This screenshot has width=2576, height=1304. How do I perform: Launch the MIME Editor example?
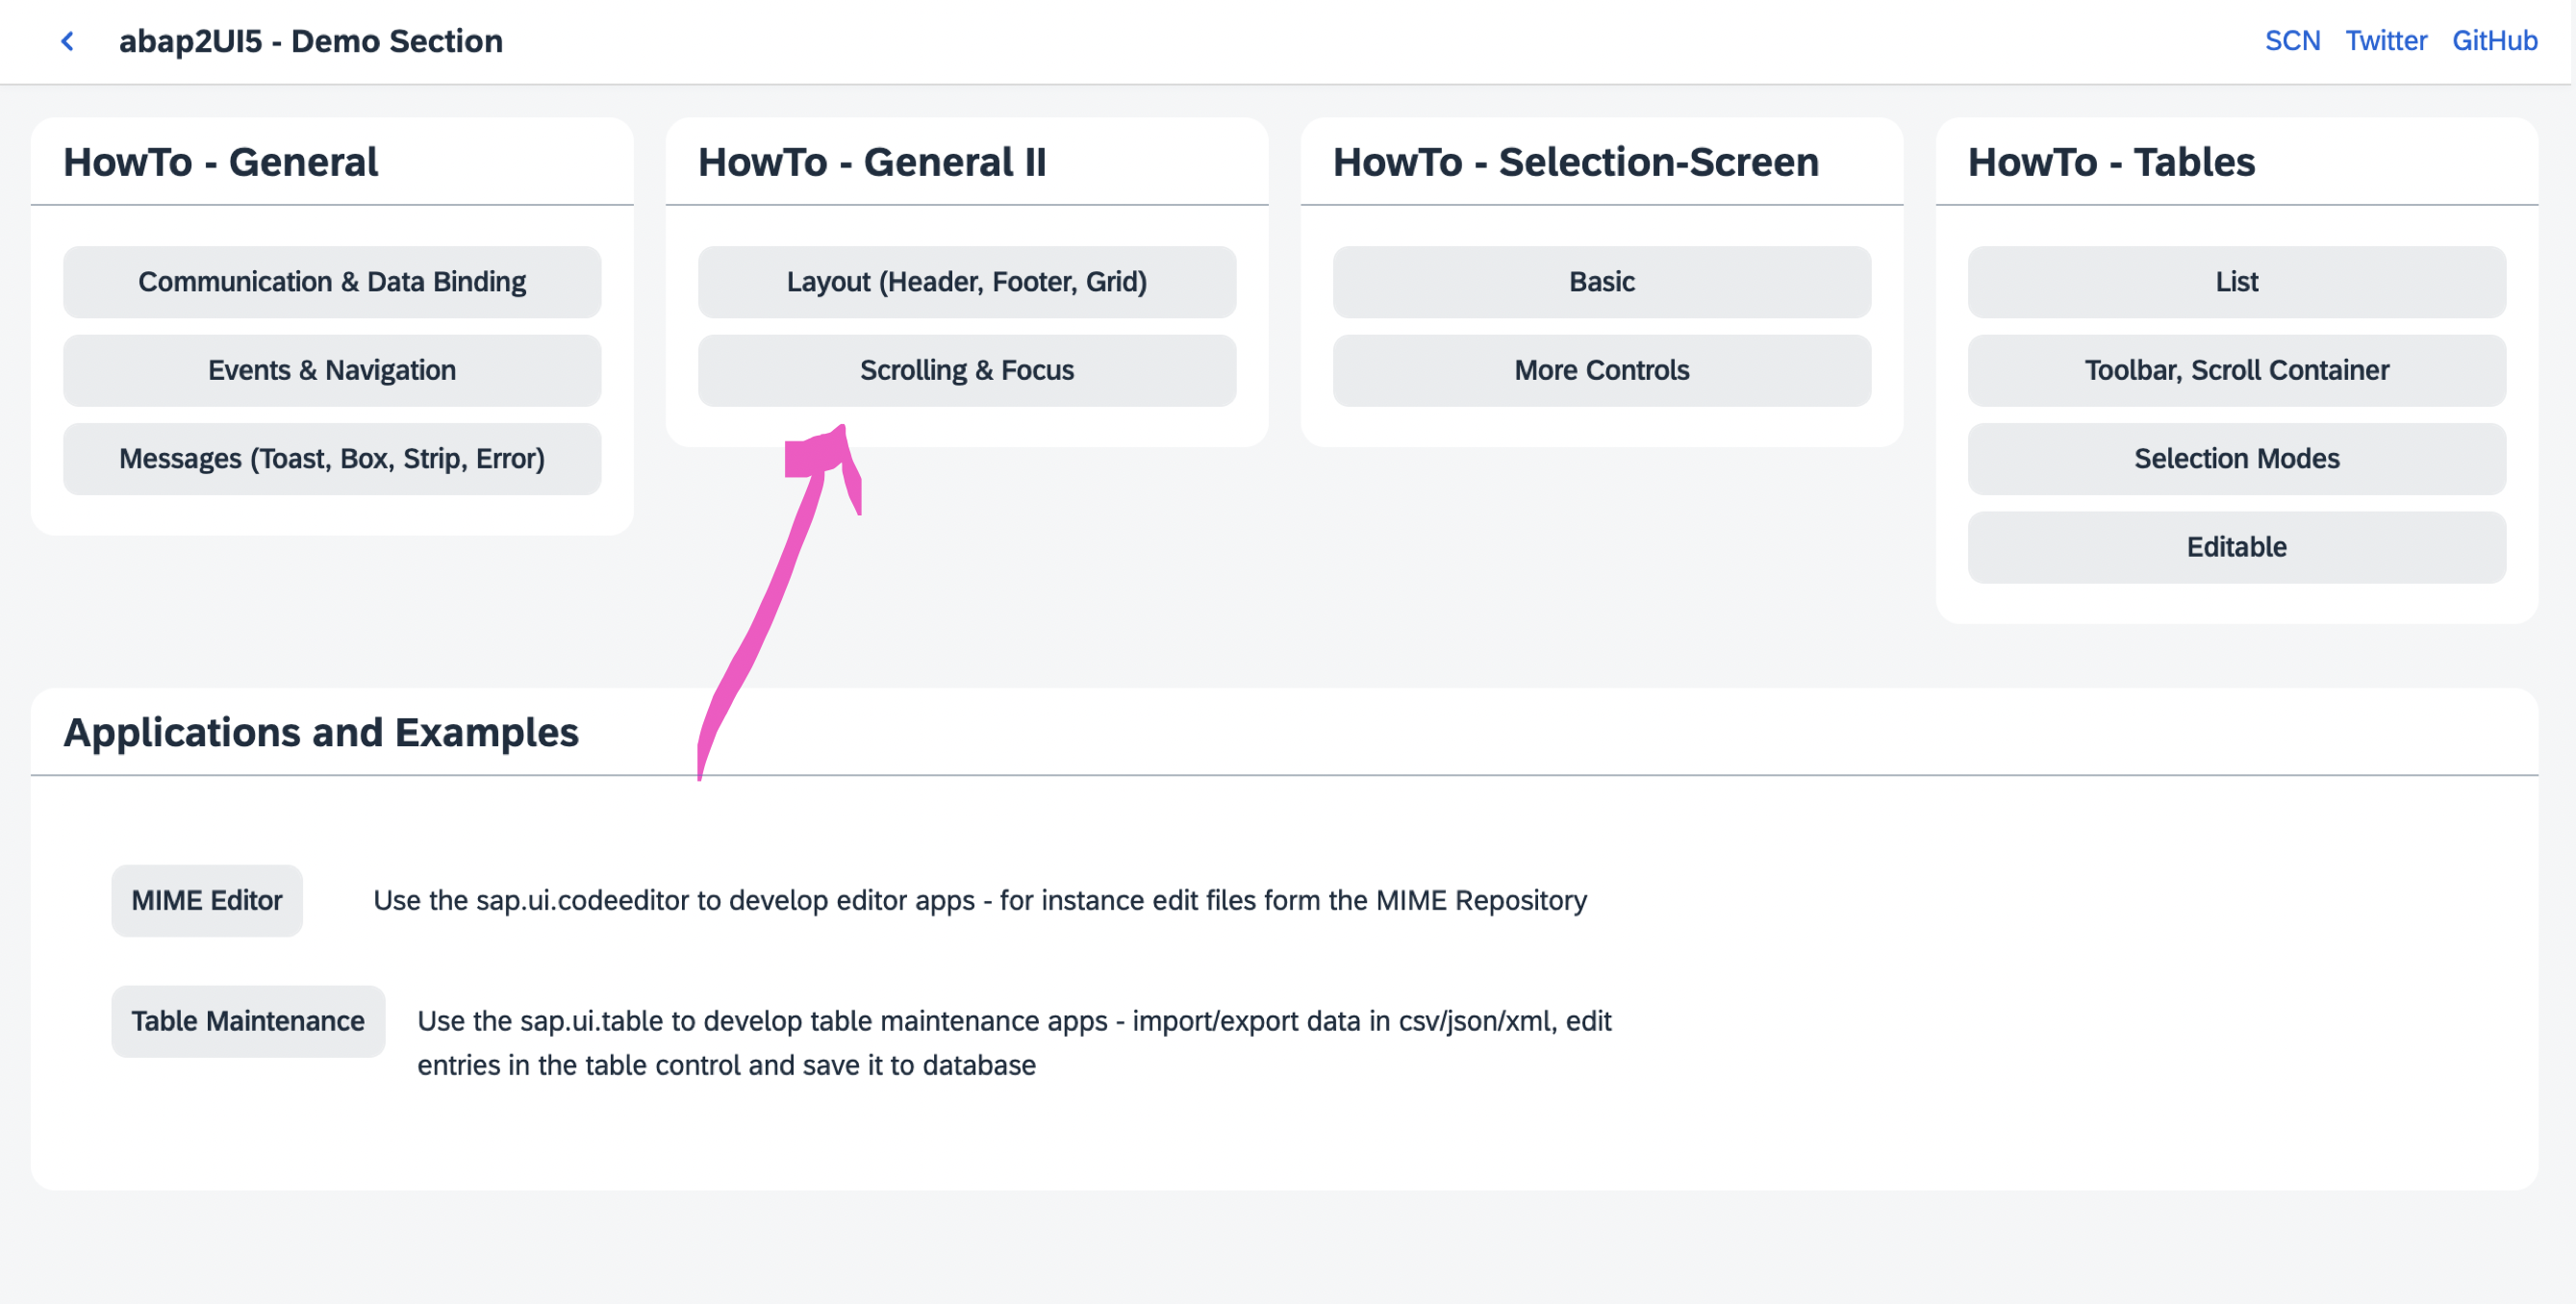pyautogui.click(x=207, y=900)
